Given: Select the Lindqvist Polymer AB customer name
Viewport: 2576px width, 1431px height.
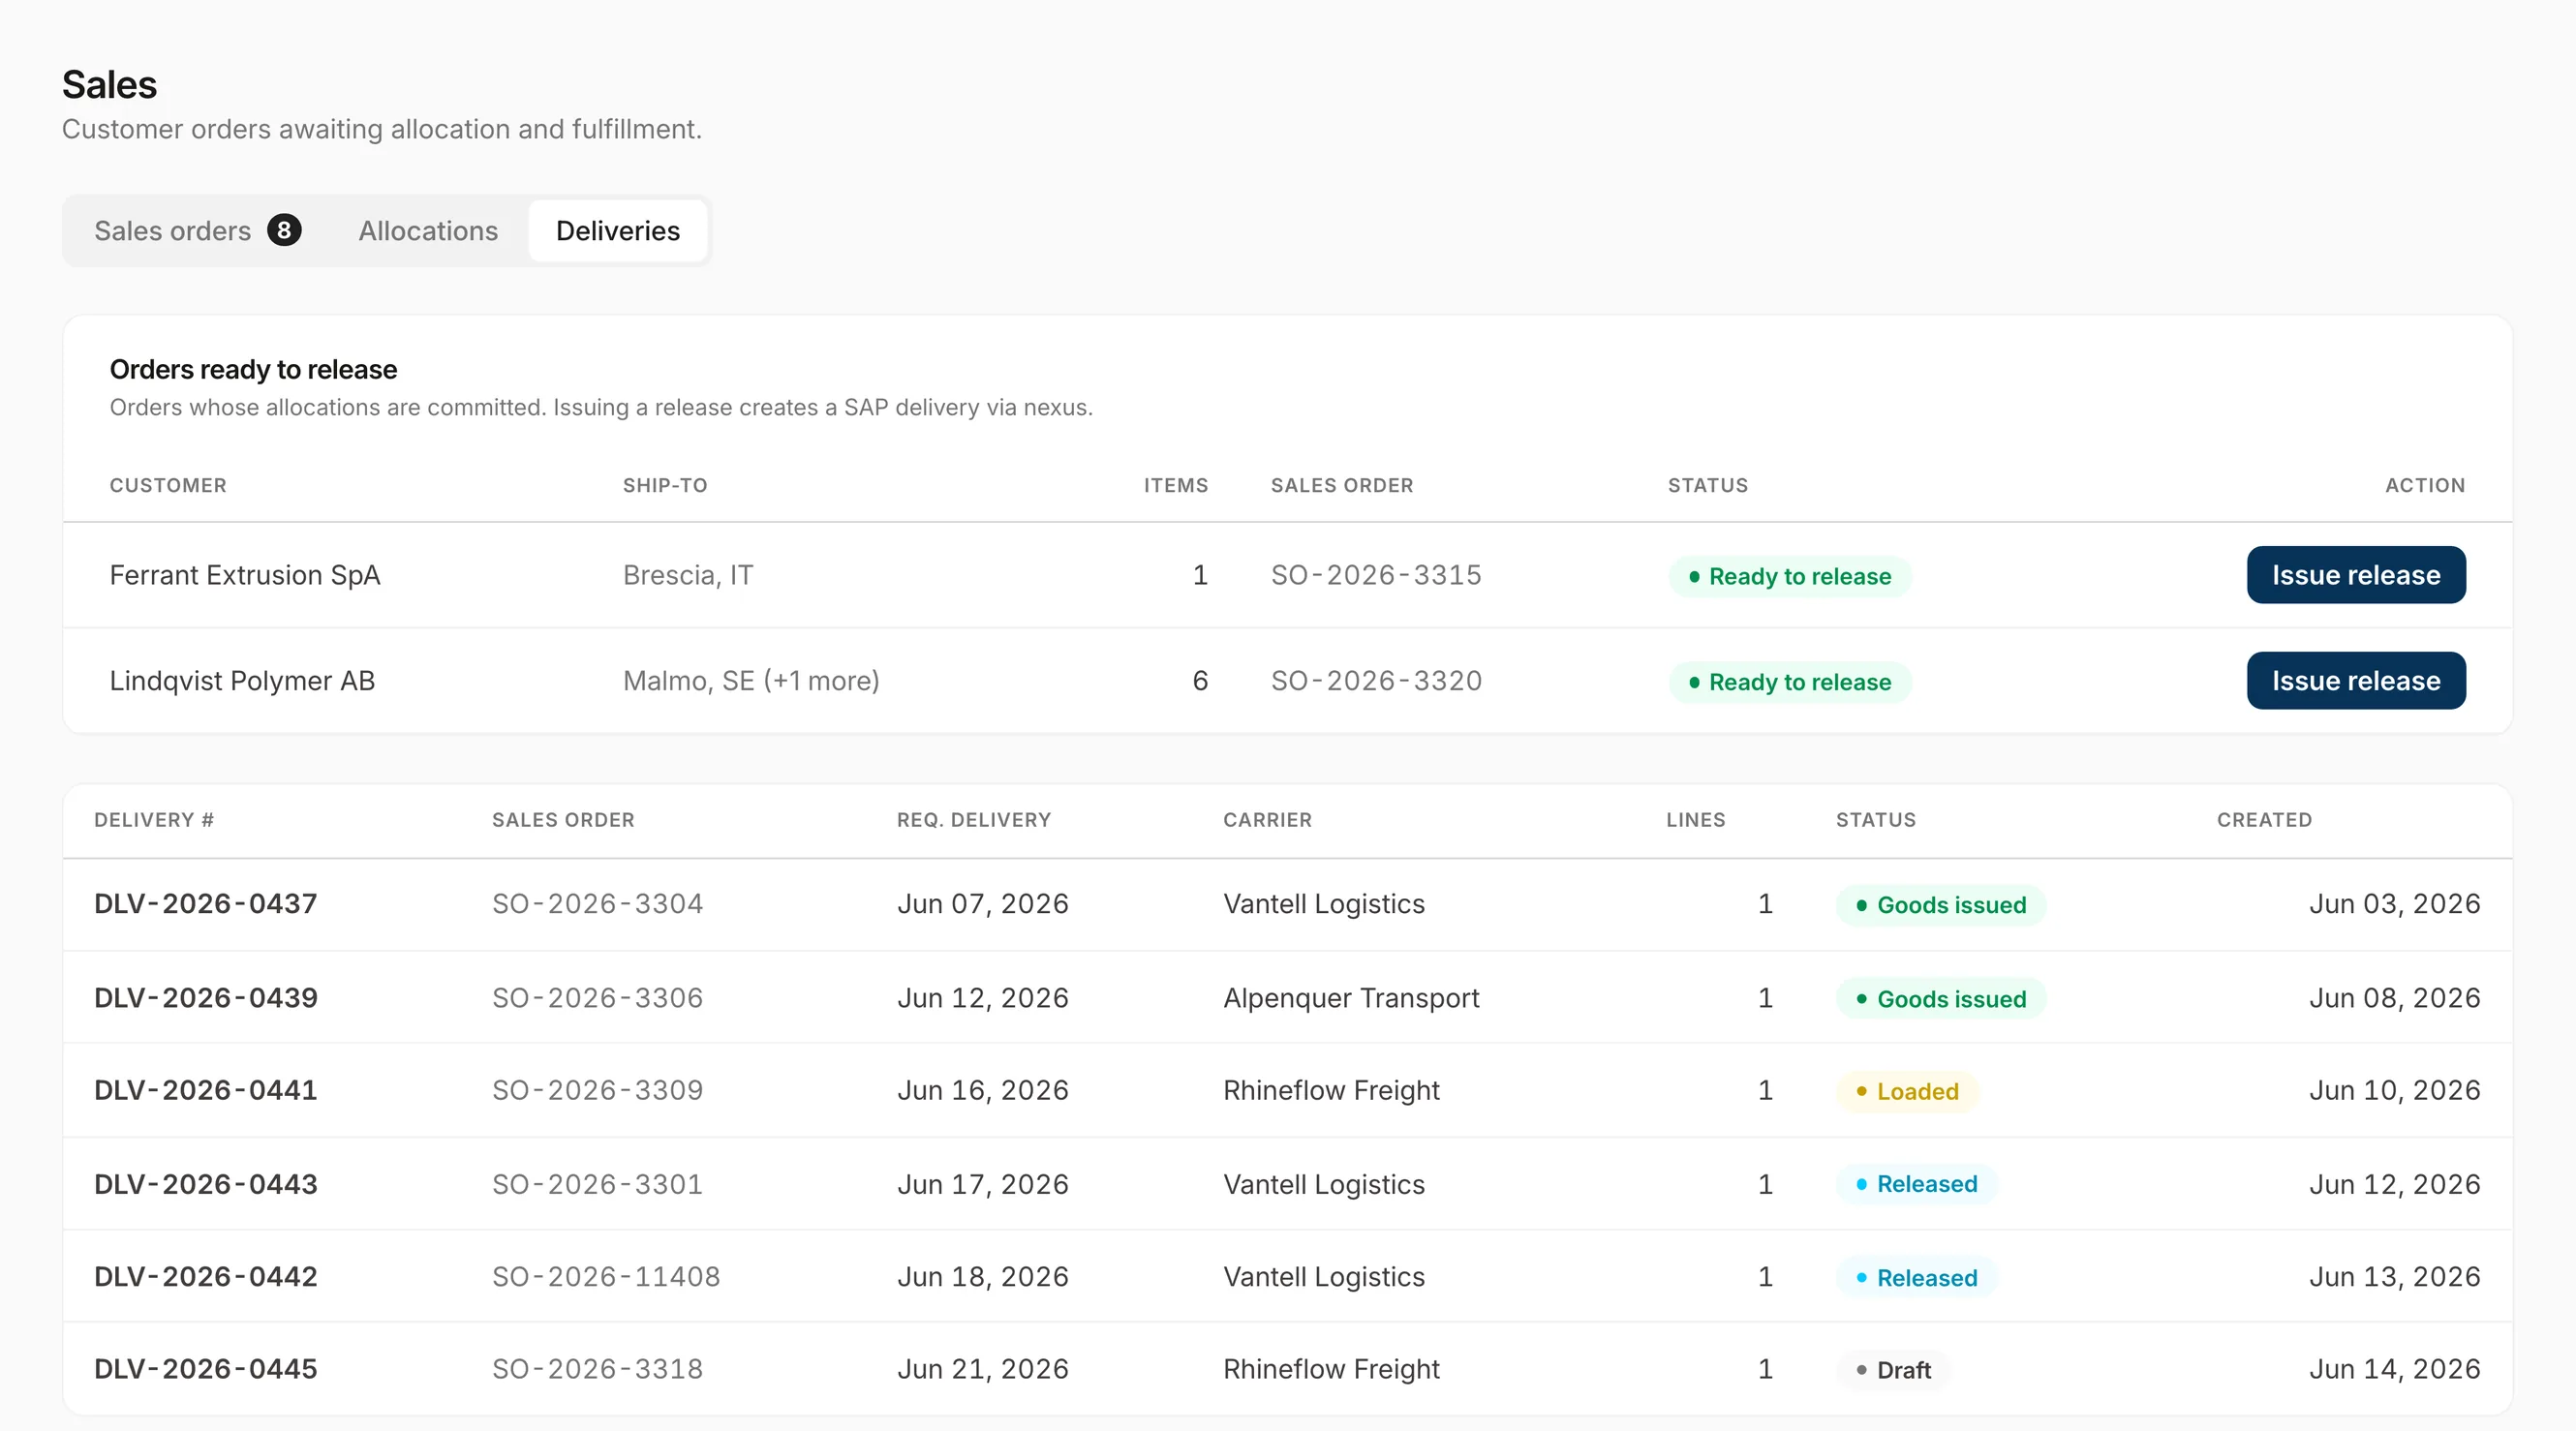Looking at the screenshot, I should coord(242,681).
